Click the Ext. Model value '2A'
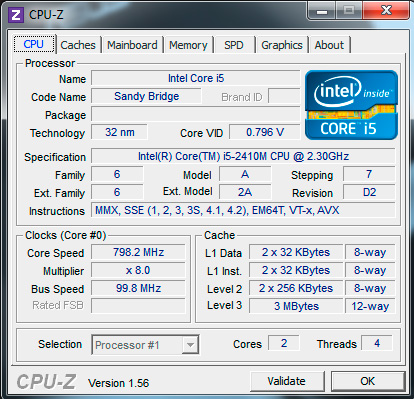414x399 pixels. 245,192
